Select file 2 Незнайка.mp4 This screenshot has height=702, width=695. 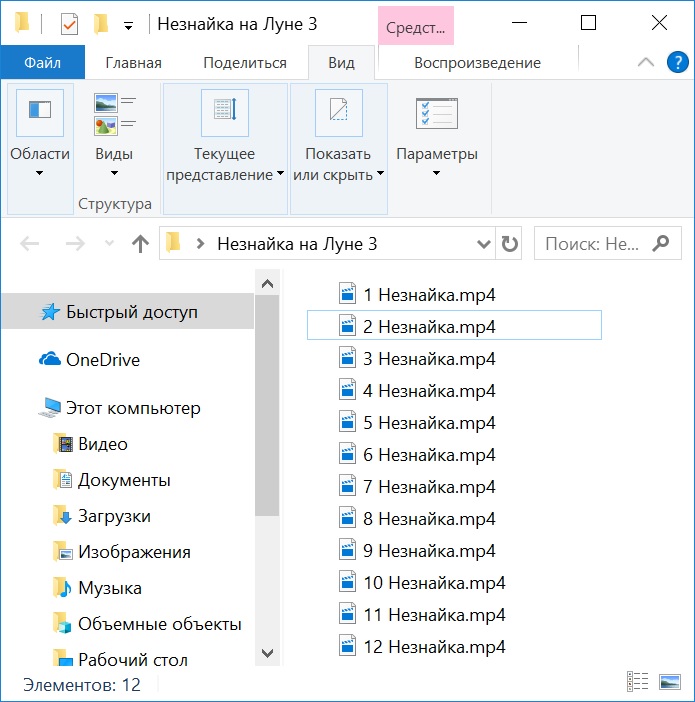454,325
